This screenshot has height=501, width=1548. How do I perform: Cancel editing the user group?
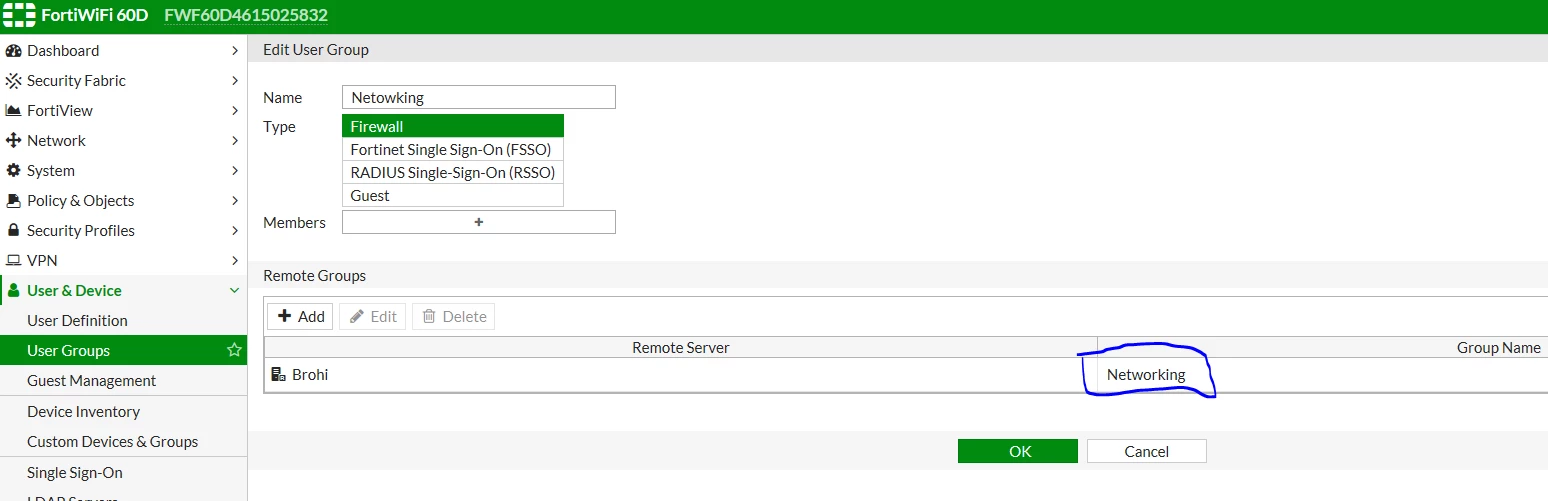click(x=1147, y=451)
